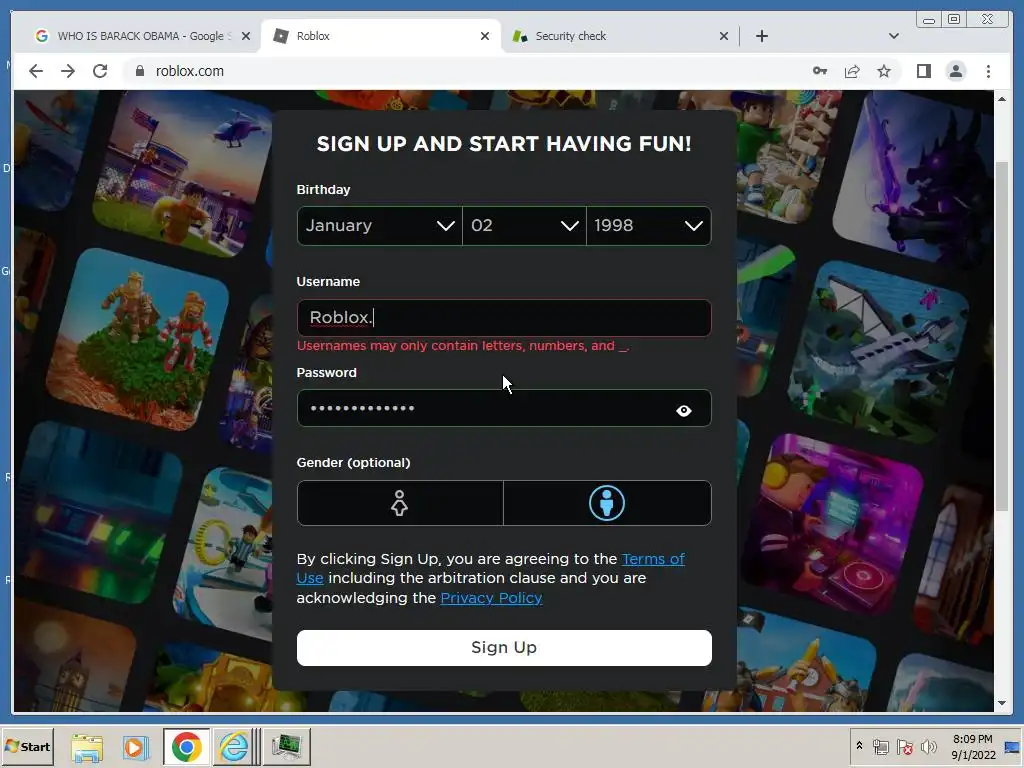Image resolution: width=1024 pixels, height=768 pixels.
Task: Open the browser side panel
Action: [923, 71]
